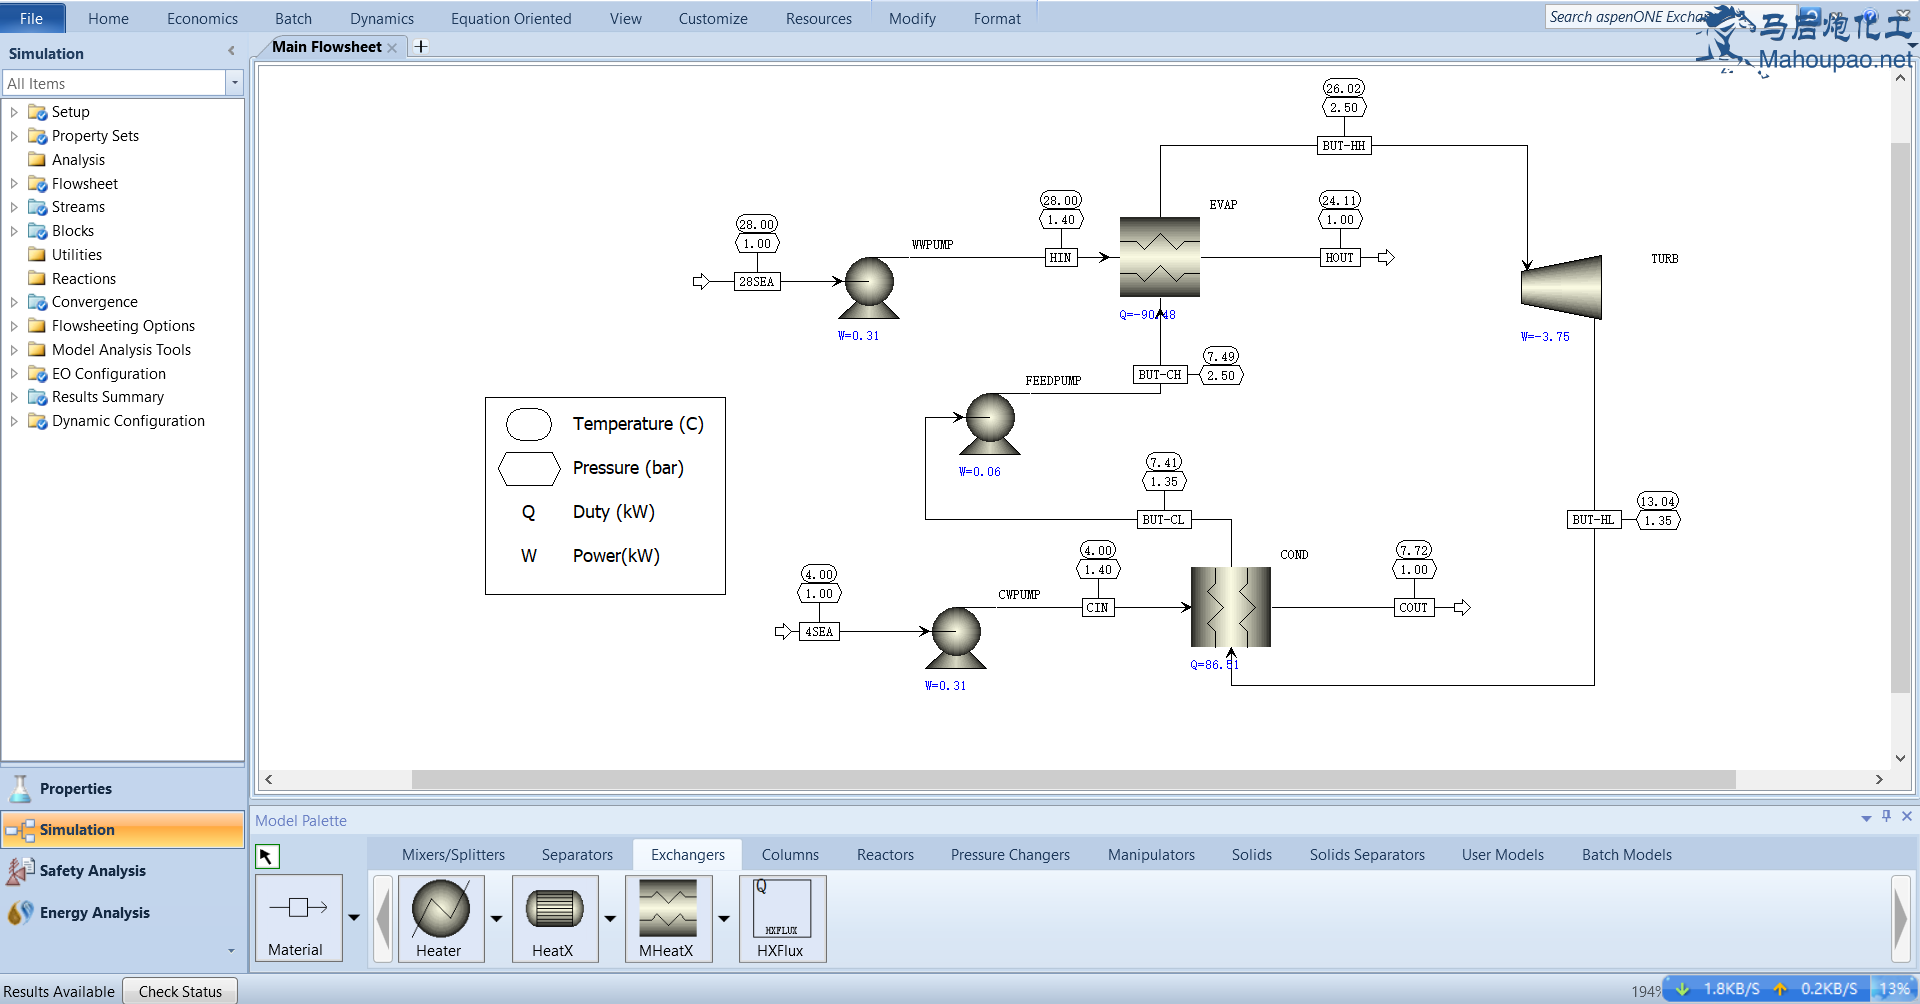The width and height of the screenshot is (1920, 1004).
Task: Open the File menu
Action: 32,18
